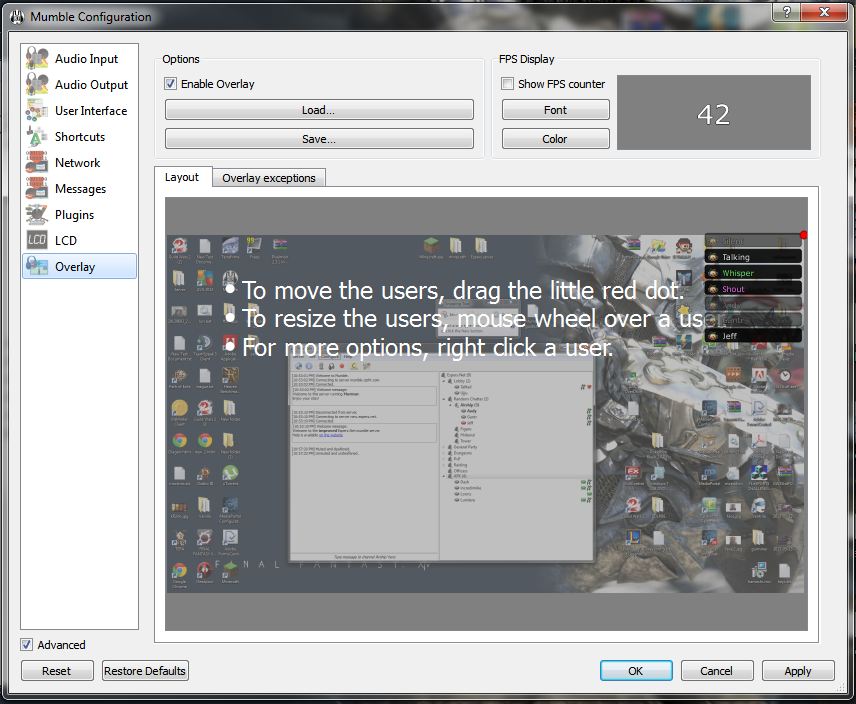
Task: Go to Shortcuts settings icon
Action: (38, 137)
